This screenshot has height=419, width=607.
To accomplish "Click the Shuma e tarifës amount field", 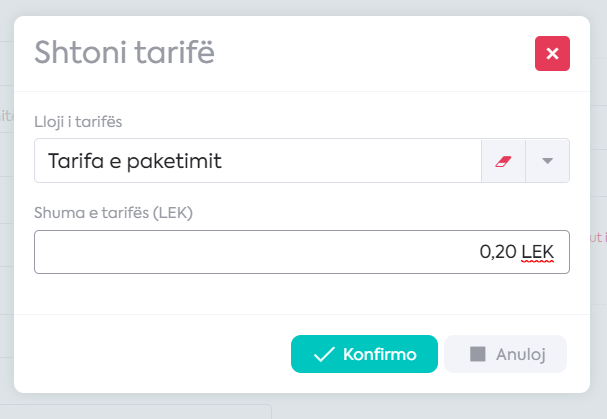I will point(302,252).
